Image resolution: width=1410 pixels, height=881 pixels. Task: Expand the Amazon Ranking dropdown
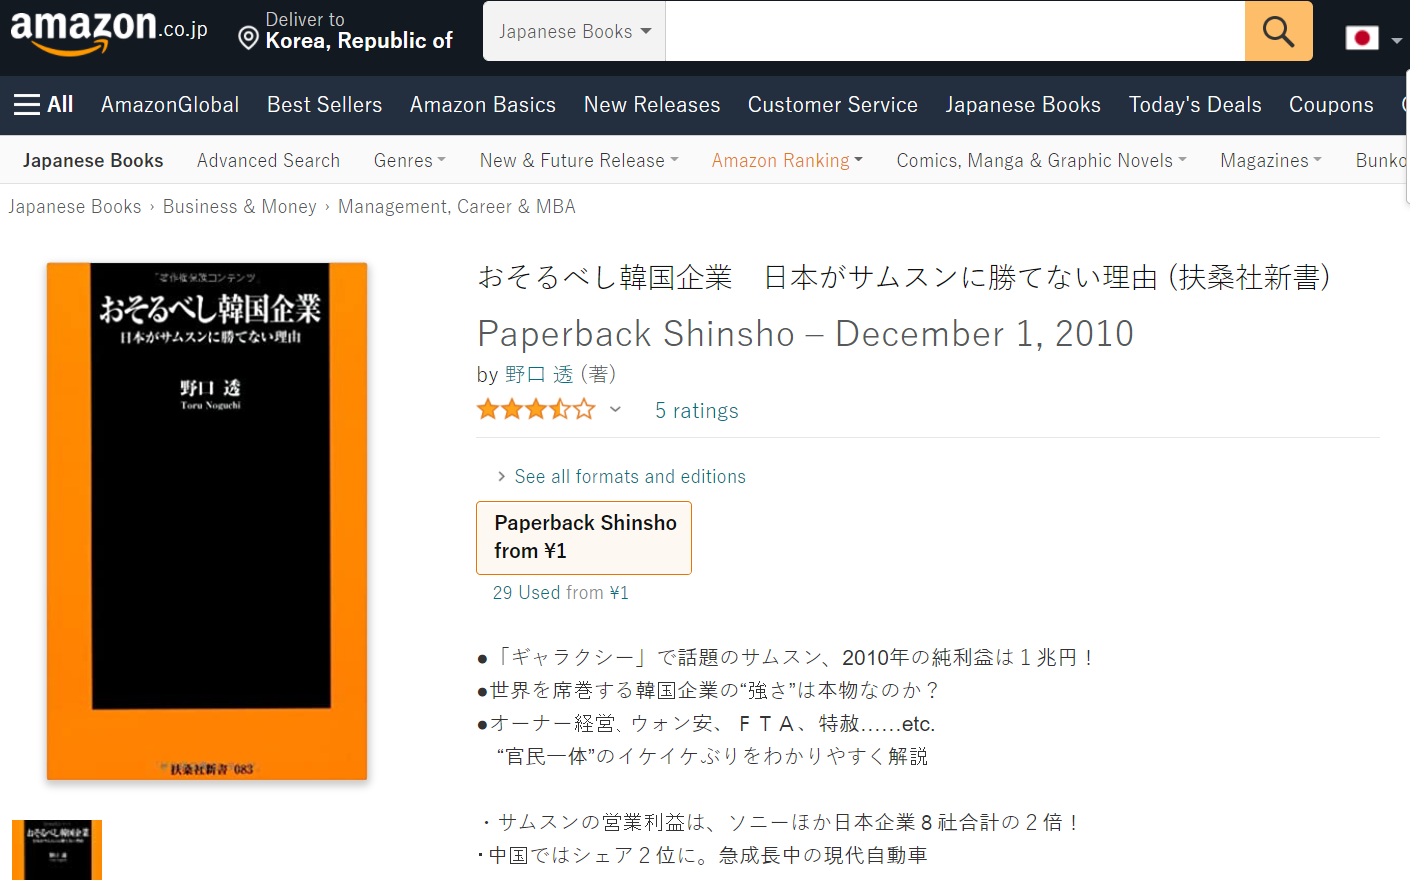(x=787, y=161)
